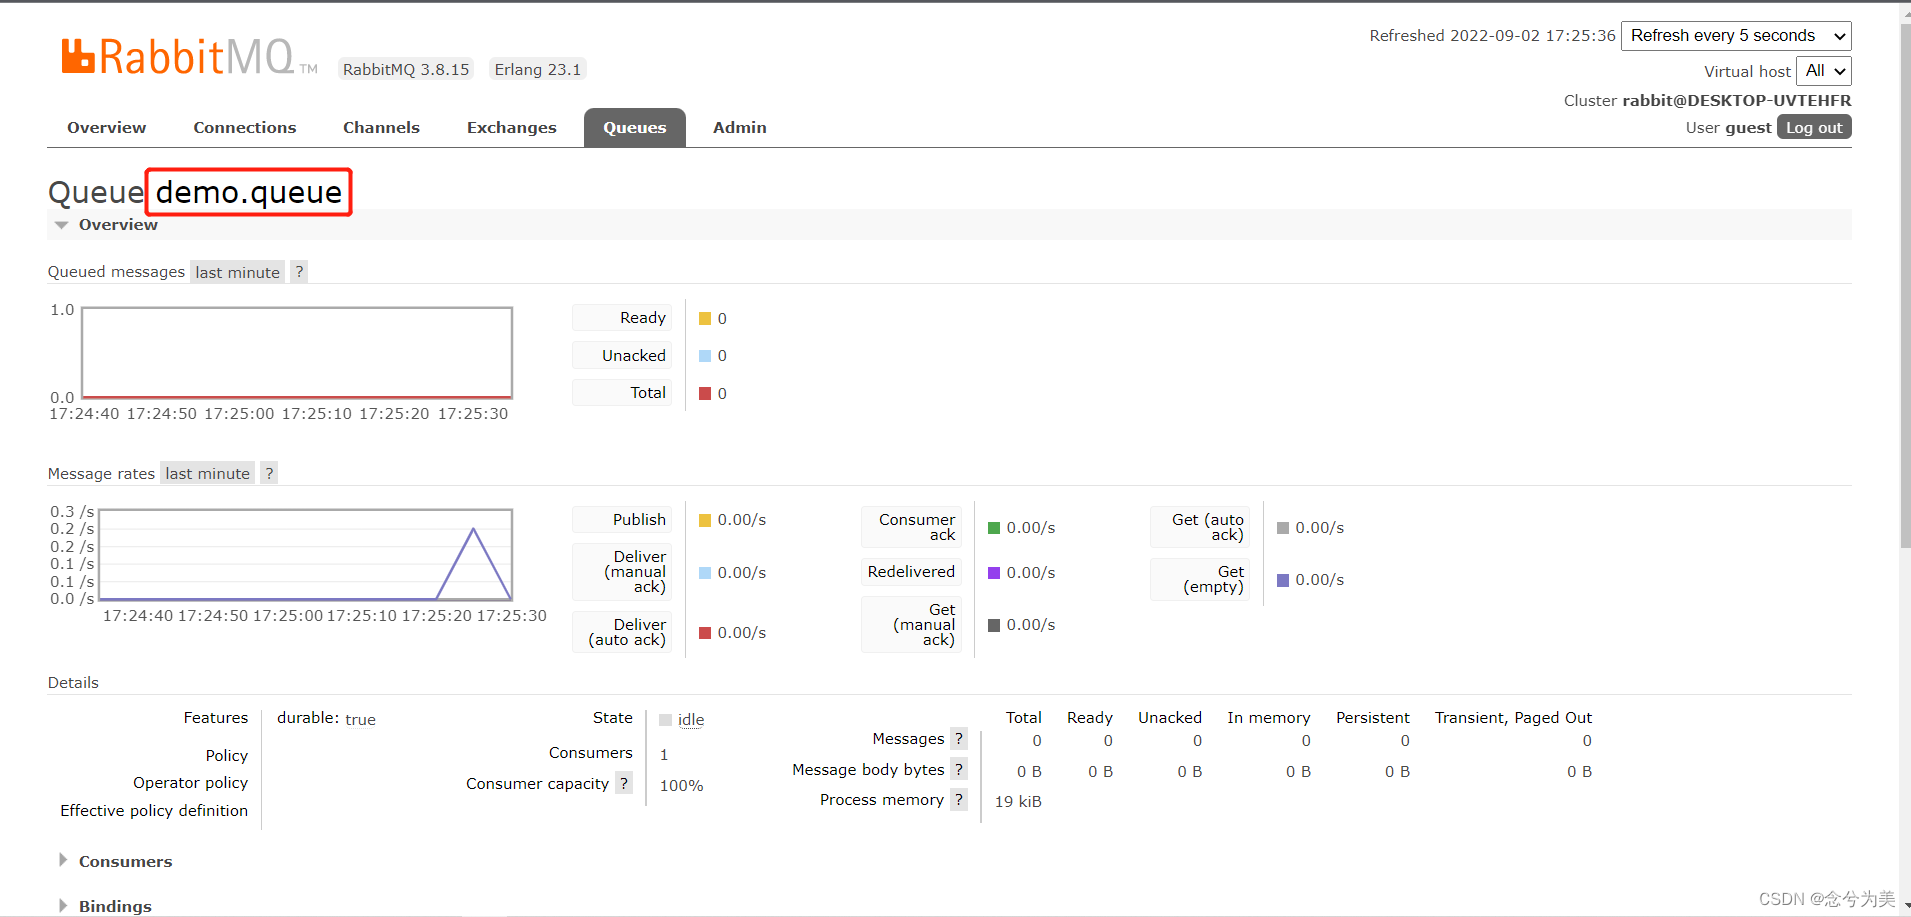Open help icon beside Messages
This screenshot has width=1911, height=917.
959,738
